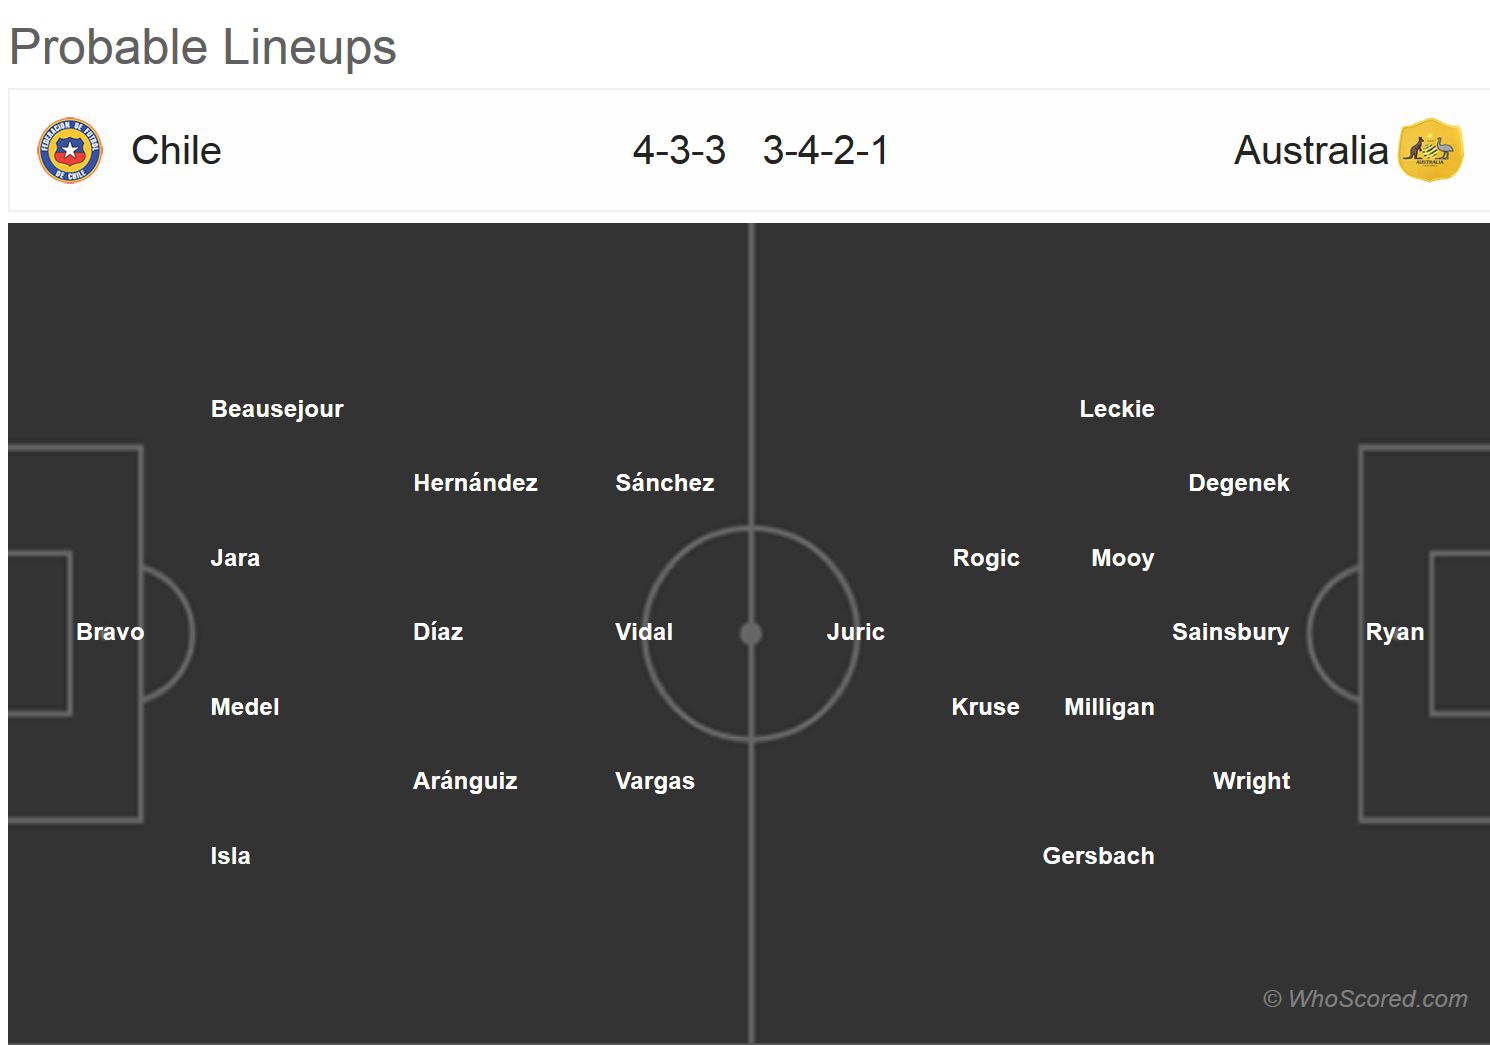Click Aránguiz in Chile's midfield
Screen dimensions: 1490x1045
pos(465,781)
